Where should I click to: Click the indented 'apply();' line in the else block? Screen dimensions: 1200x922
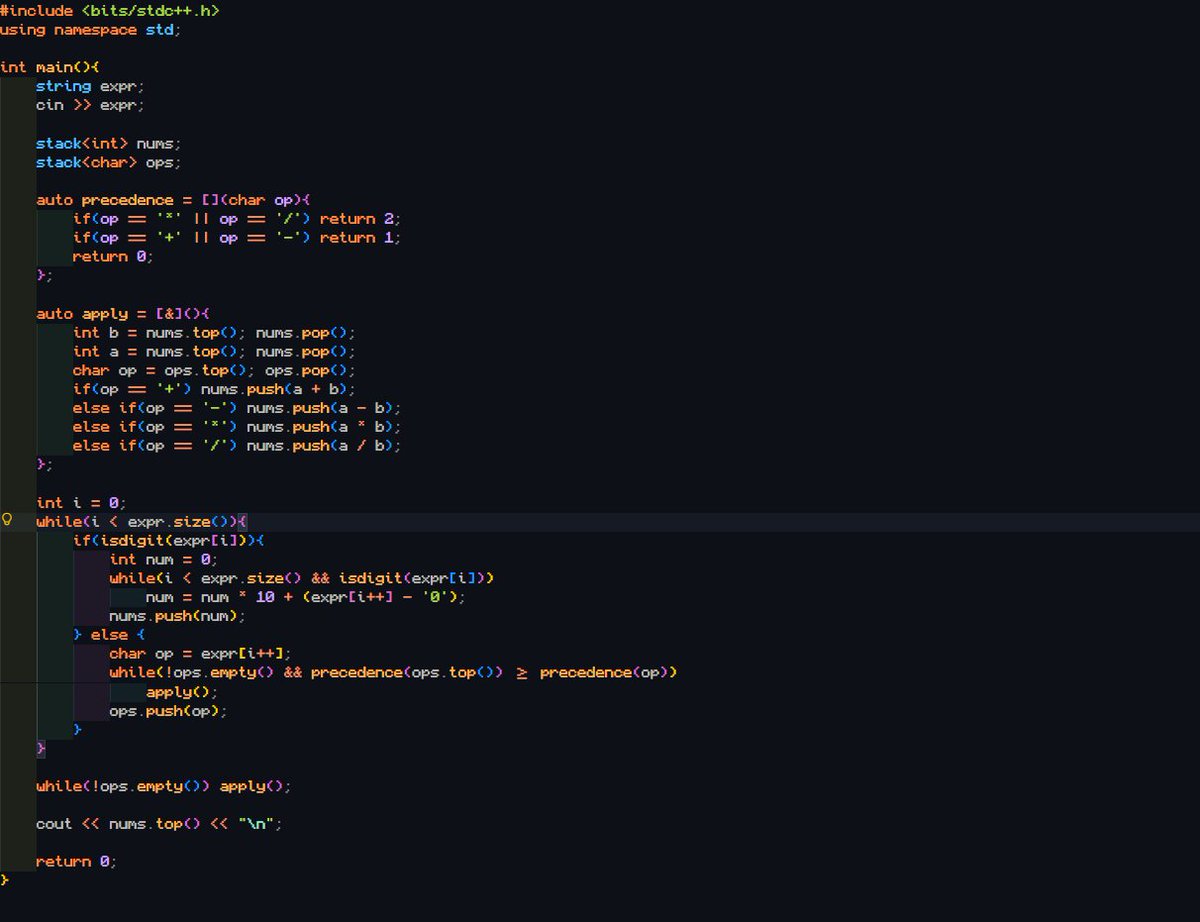pos(182,693)
